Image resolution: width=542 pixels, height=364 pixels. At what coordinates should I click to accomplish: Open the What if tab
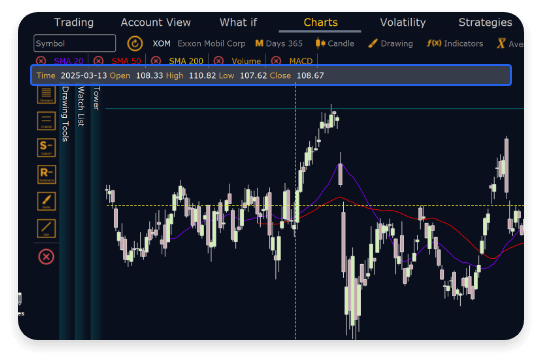[x=238, y=22]
